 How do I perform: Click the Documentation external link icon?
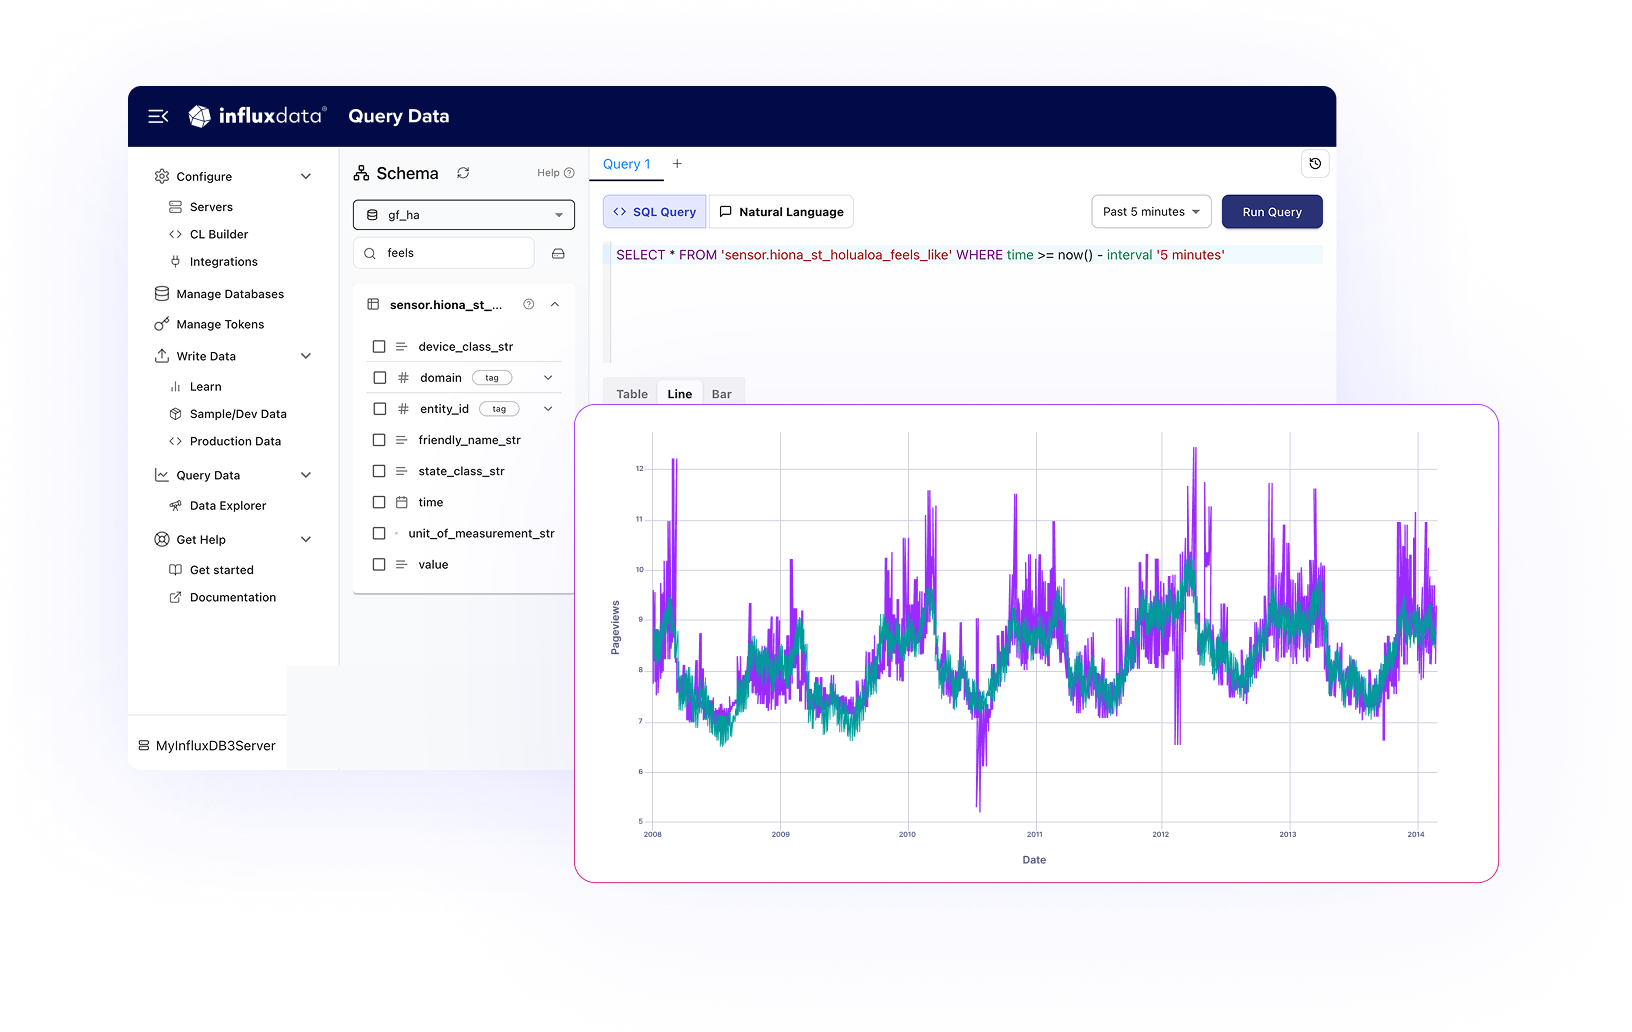175,597
